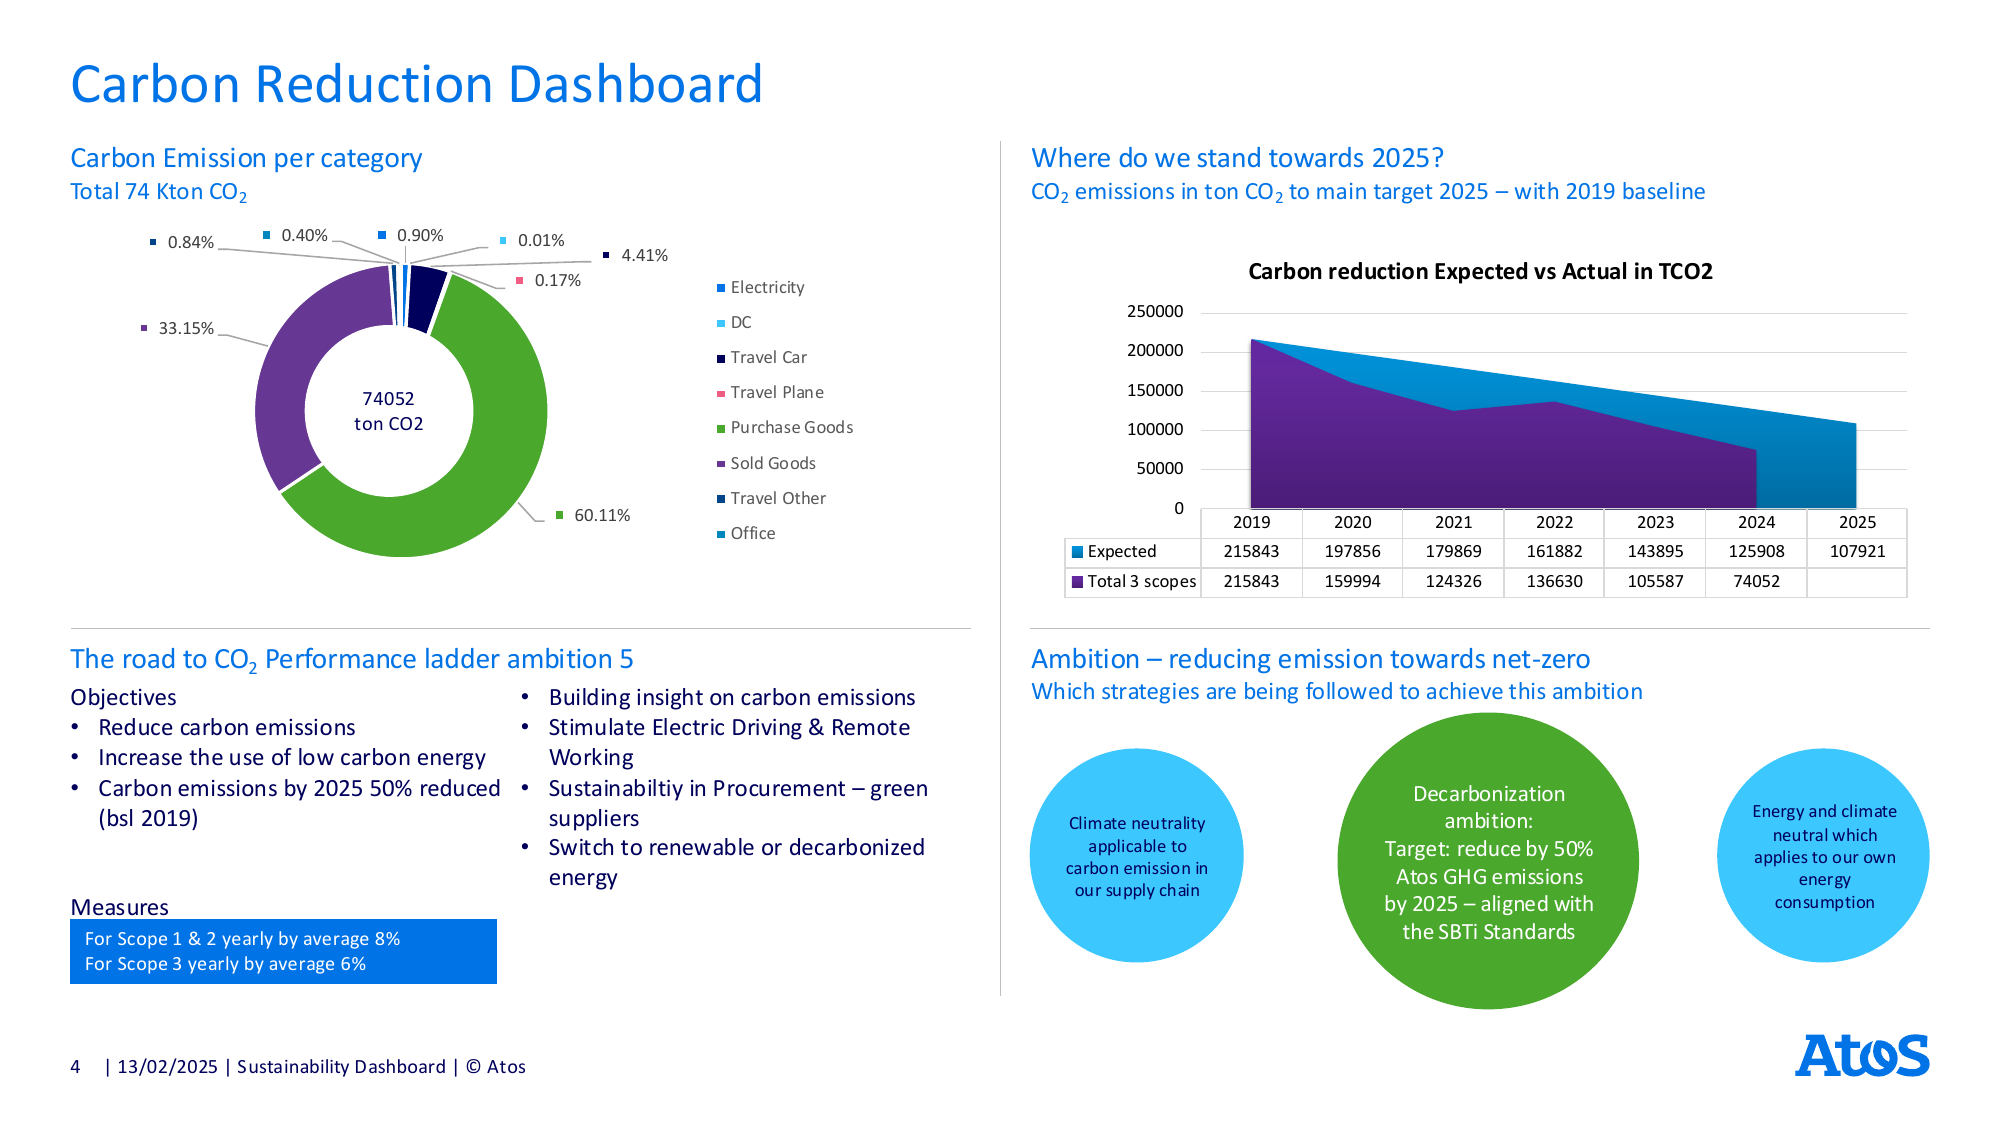Screen dimensions: 2000x1125
Task: Click the 0.01% data label
Action: (541, 240)
